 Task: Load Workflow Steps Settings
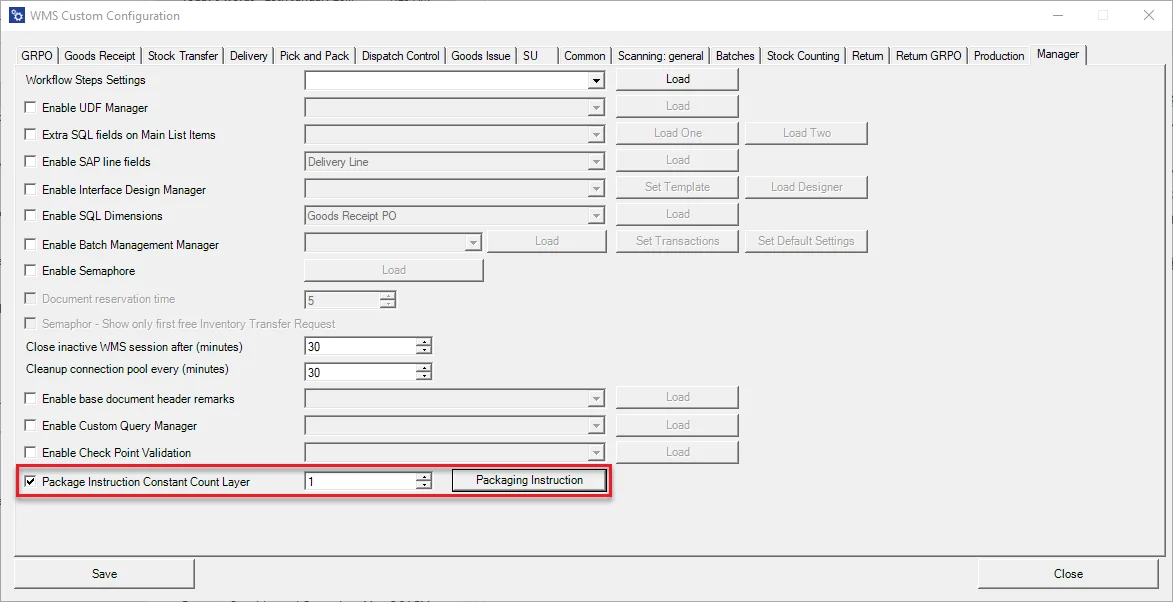[x=677, y=79]
